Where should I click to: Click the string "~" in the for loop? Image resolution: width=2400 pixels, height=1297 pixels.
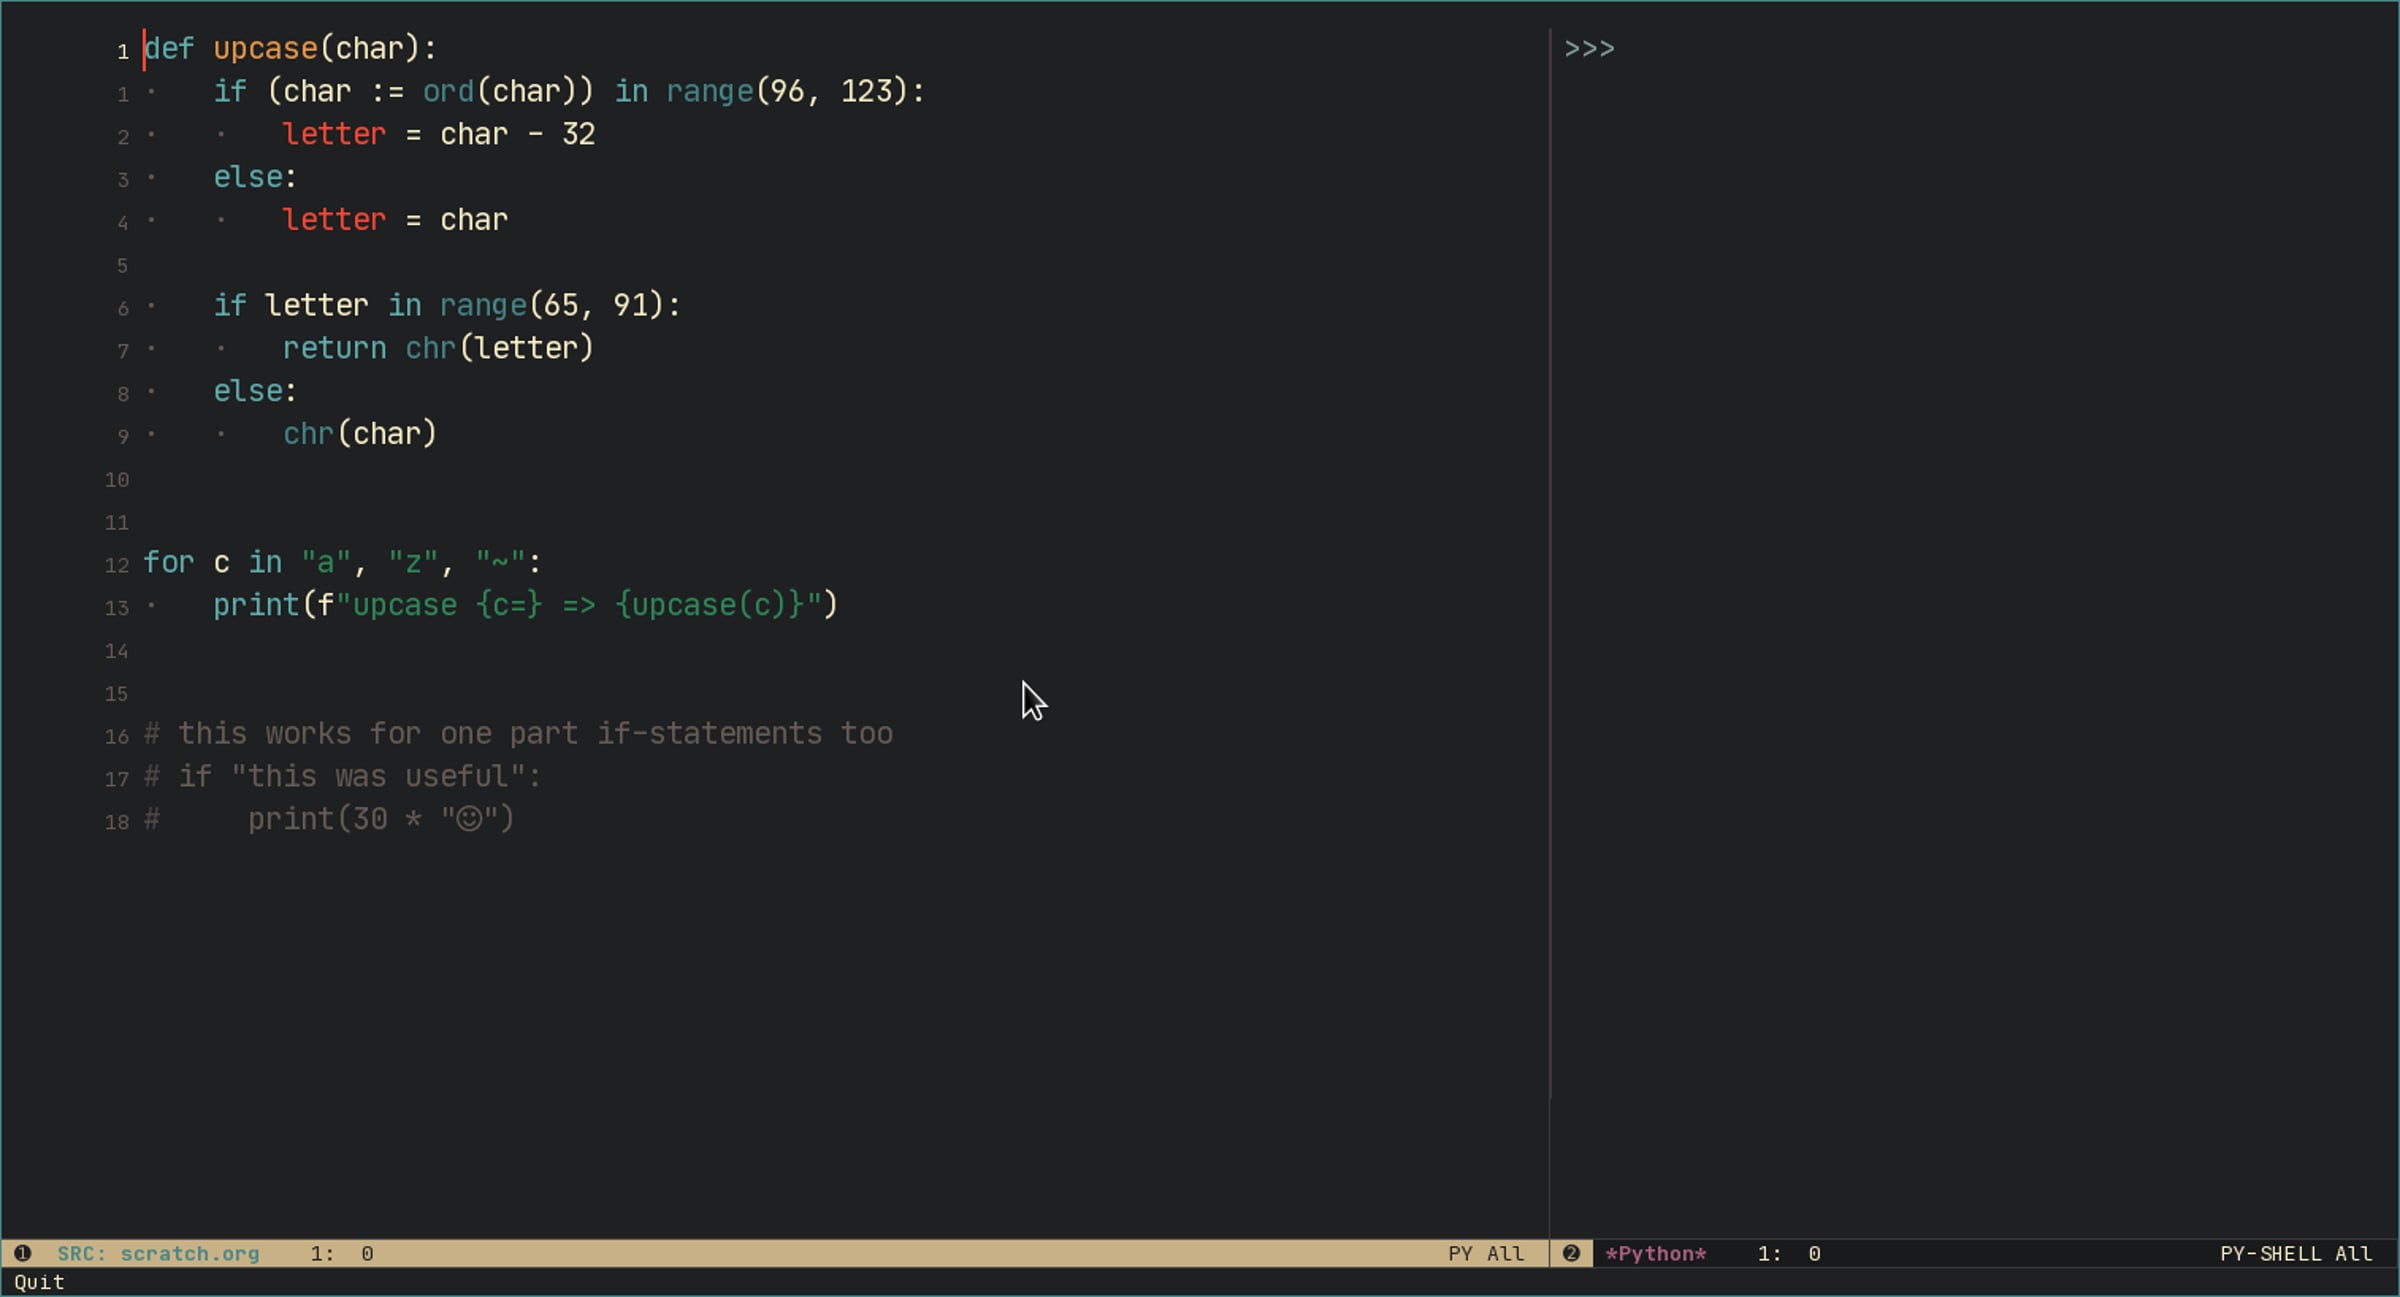tap(500, 562)
